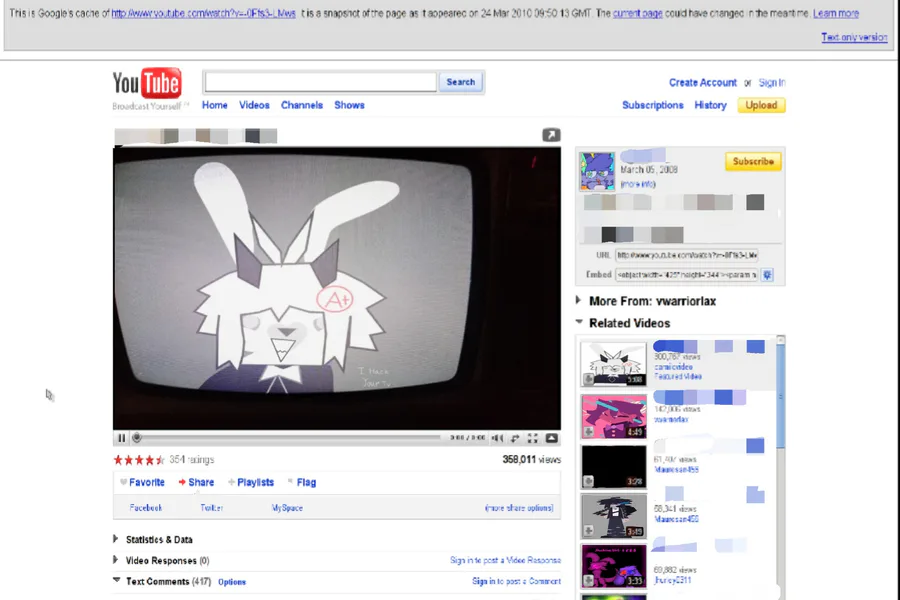Expand the Statistics & Data section
This screenshot has width=900, height=600.
click(116, 539)
